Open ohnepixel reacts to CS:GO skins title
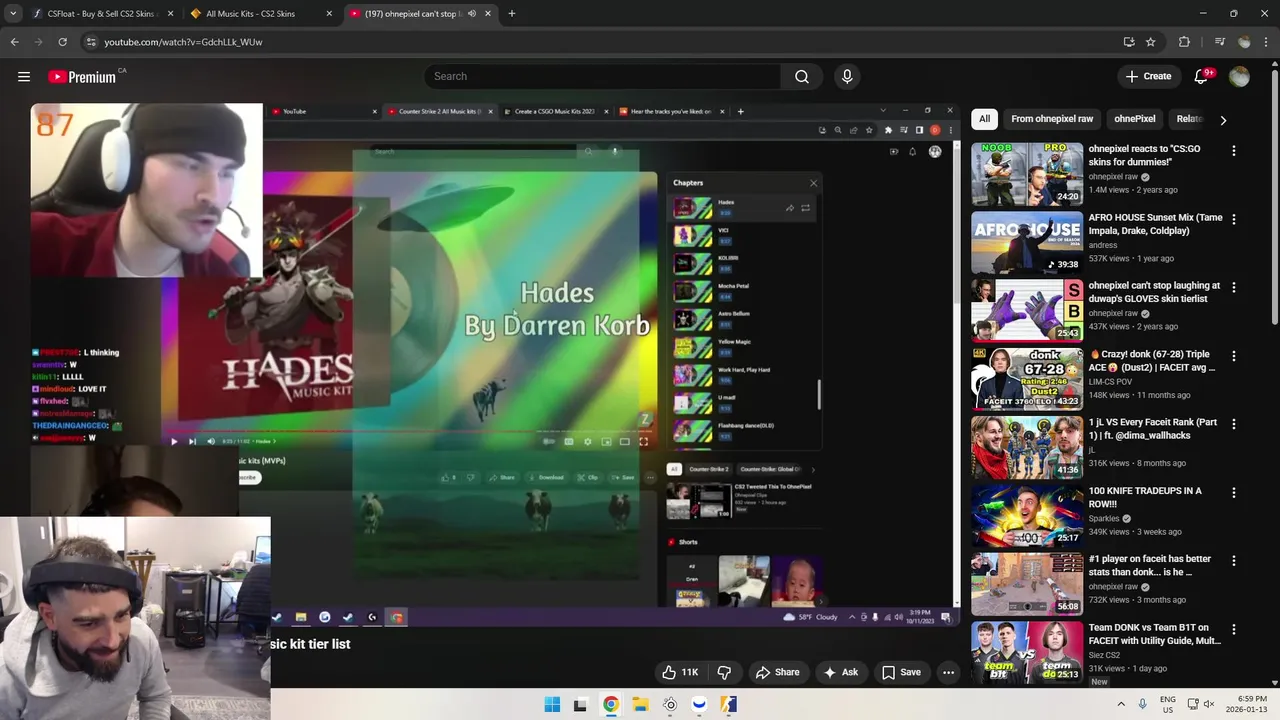 tap(1144, 155)
